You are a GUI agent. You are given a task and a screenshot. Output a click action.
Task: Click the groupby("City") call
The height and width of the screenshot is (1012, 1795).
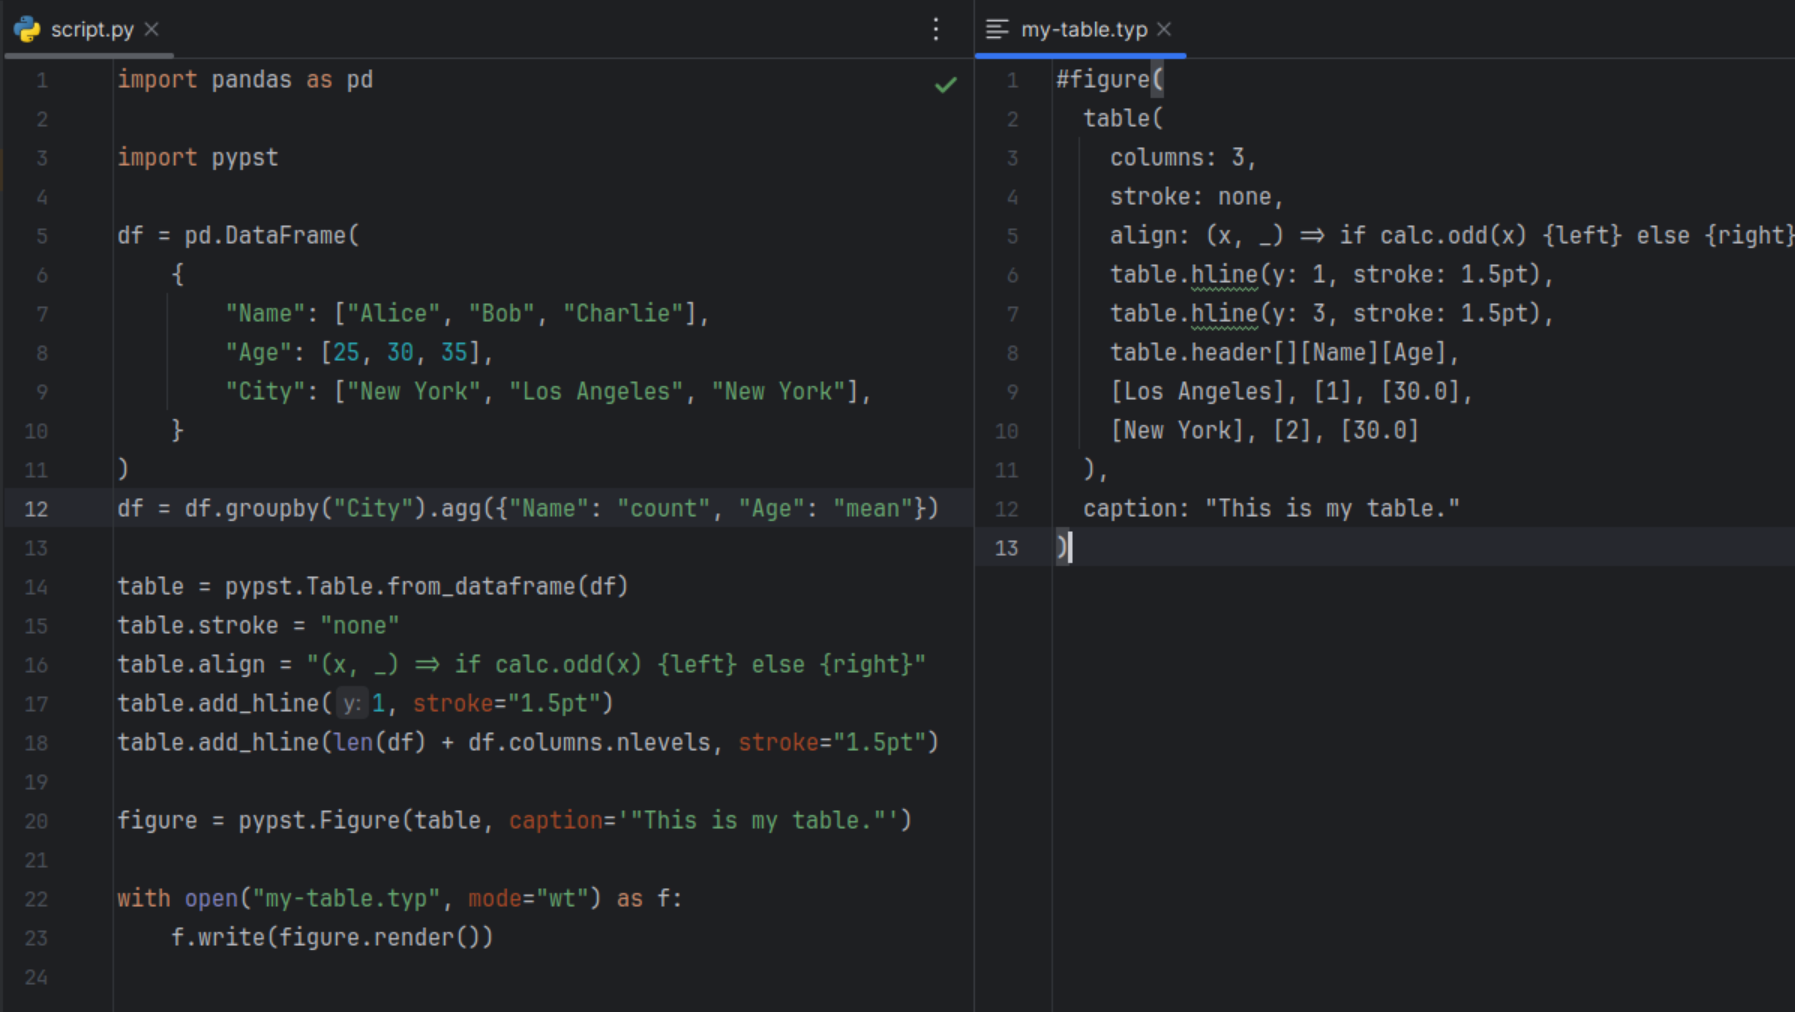(326, 508)
